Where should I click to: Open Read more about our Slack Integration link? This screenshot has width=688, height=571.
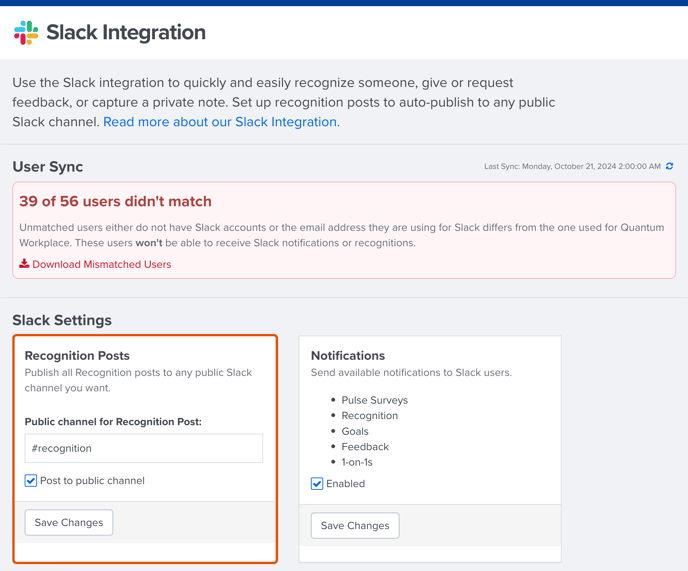221,122
